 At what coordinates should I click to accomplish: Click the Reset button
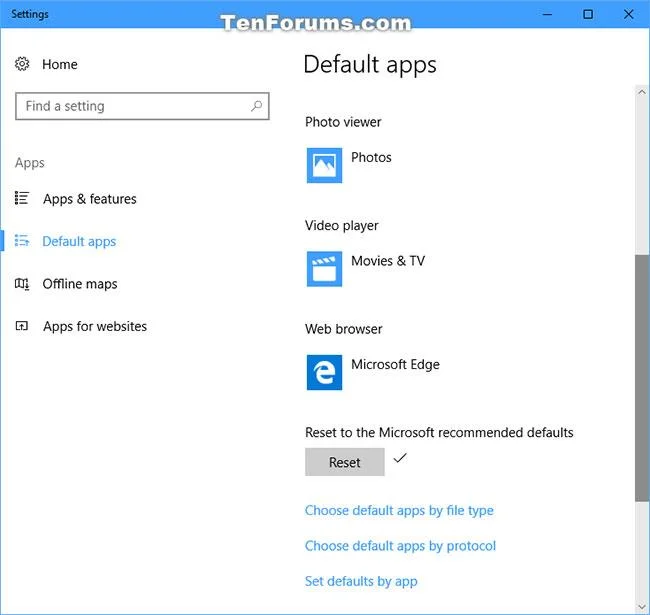(x=344, y=462)
